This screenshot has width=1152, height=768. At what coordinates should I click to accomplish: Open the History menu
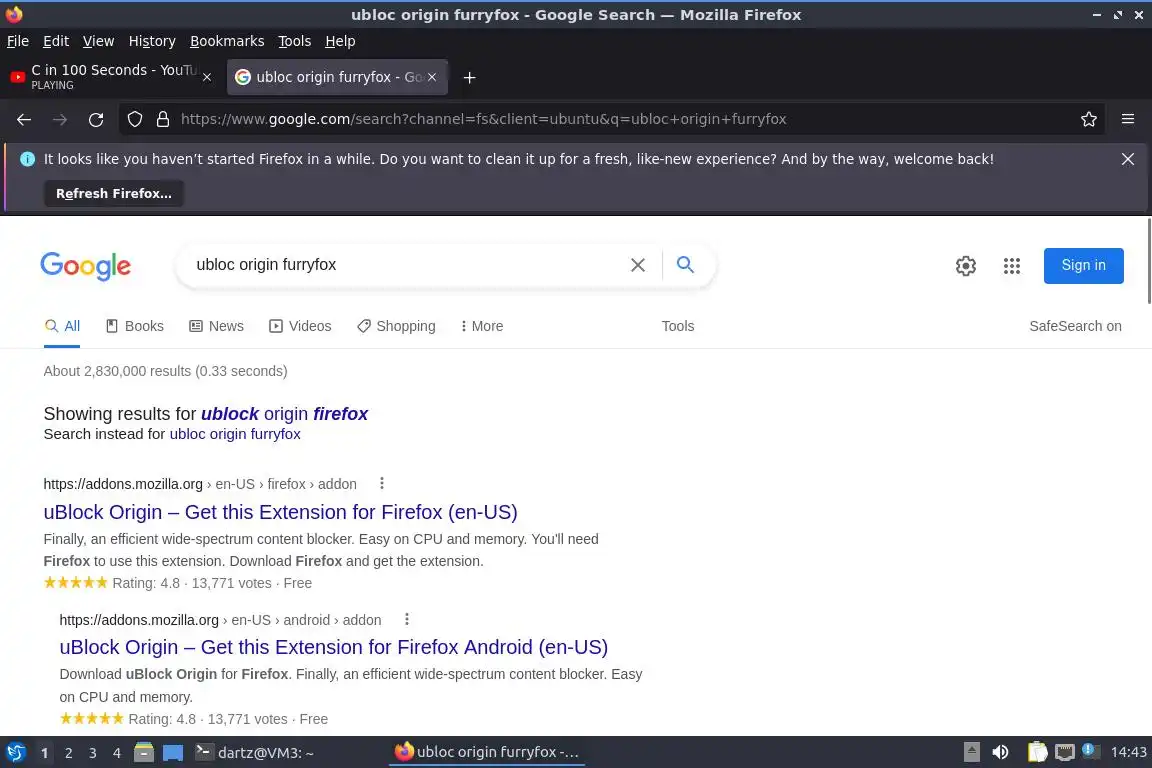pos(152,41)
